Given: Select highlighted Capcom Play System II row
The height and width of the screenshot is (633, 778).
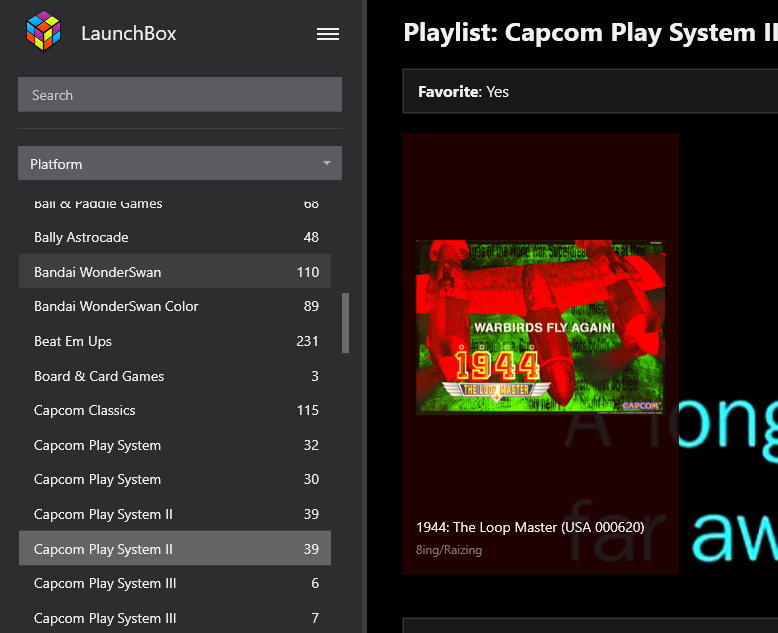Looking at the screenshot, I should (175, 548).
